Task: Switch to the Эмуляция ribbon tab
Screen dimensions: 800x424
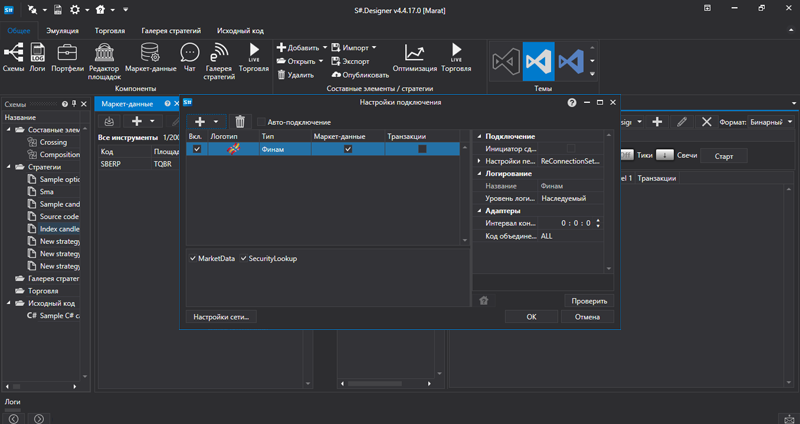Action: pos(62,31)
